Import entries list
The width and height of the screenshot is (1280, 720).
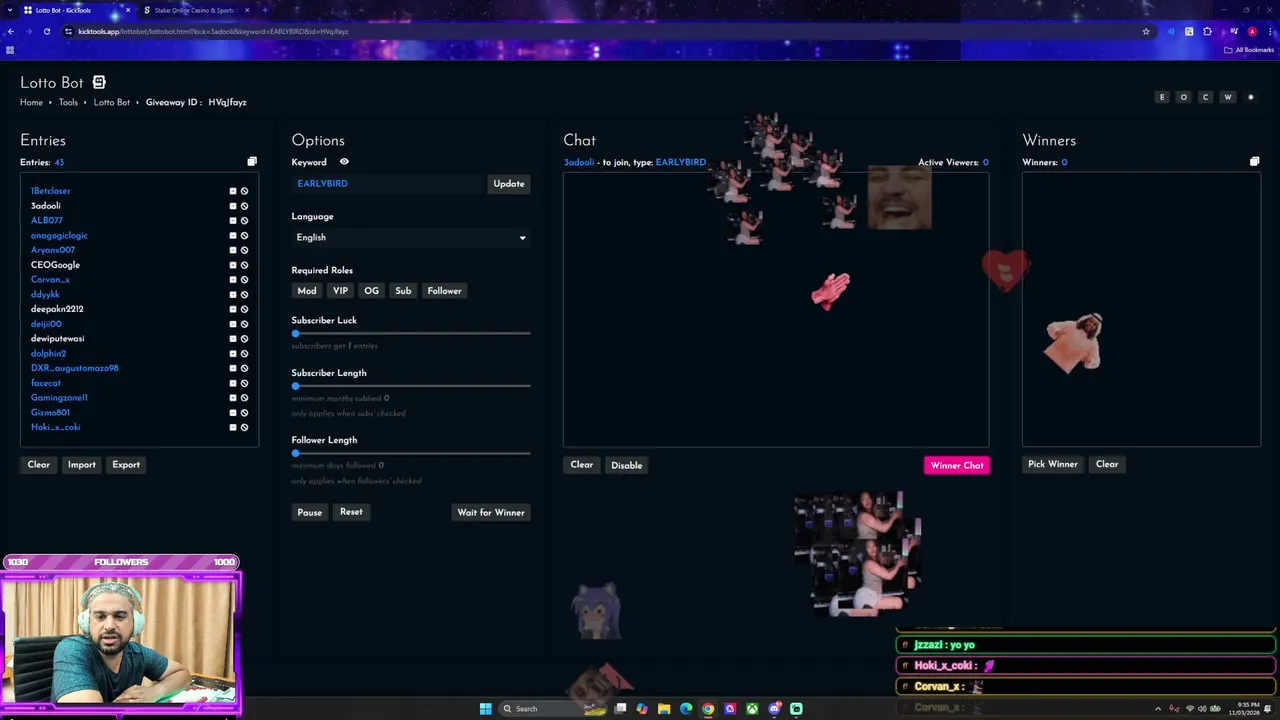82,465
